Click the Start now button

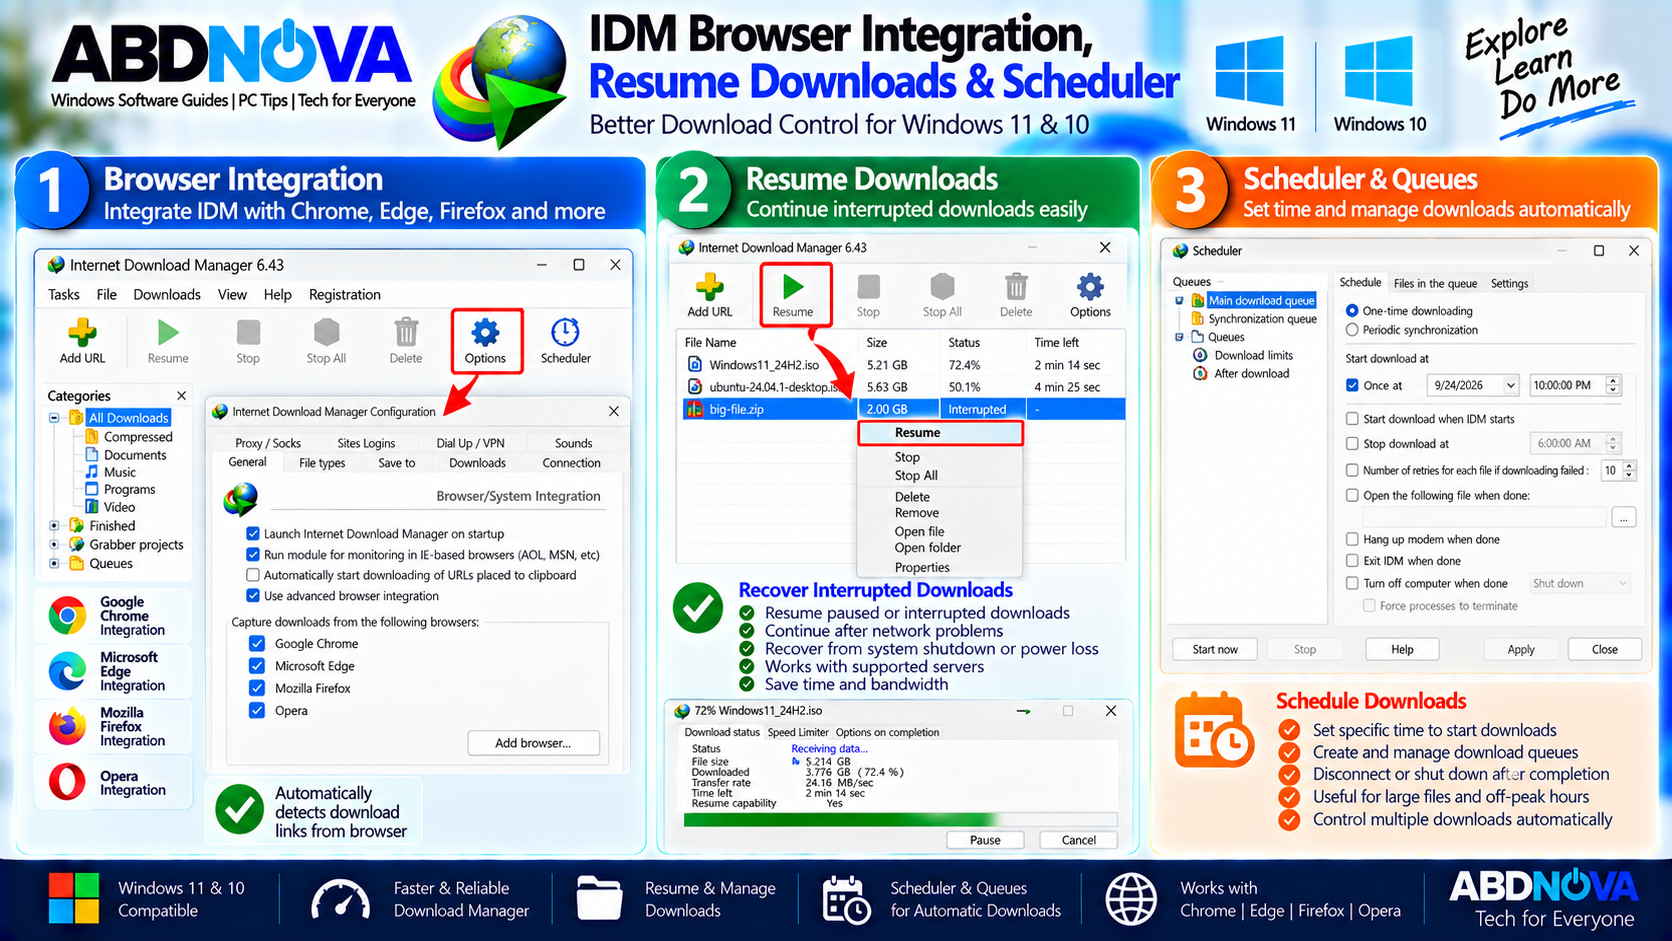1215,649
